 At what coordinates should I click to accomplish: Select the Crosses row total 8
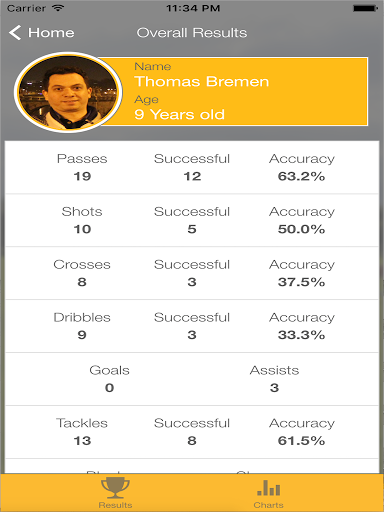click(x=82, y=282)
